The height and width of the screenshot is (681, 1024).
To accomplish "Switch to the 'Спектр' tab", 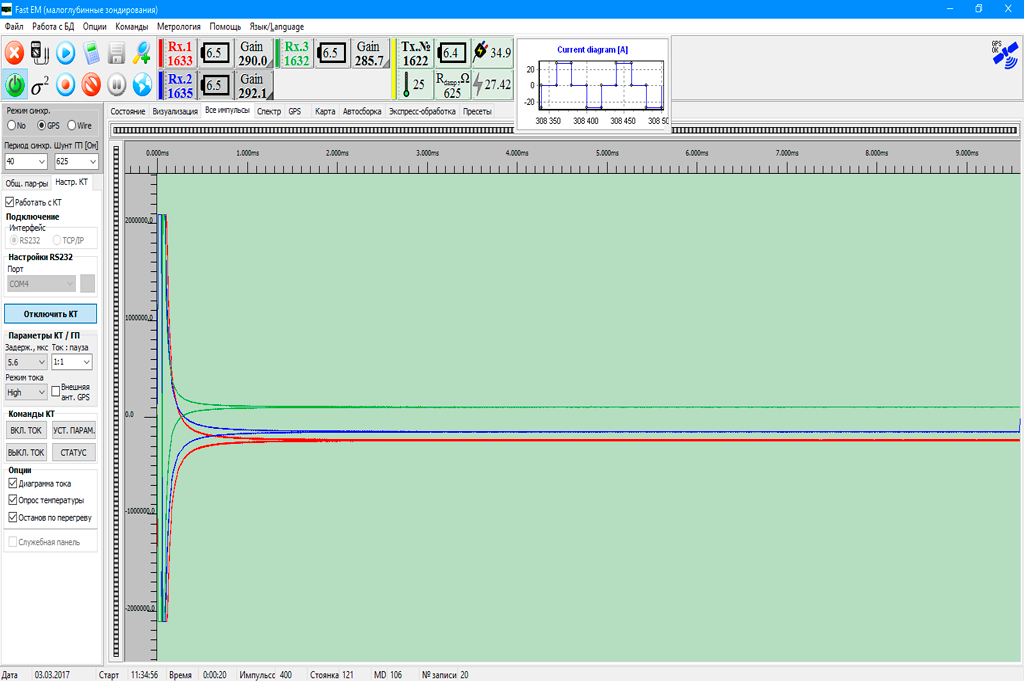I will 268,111.
